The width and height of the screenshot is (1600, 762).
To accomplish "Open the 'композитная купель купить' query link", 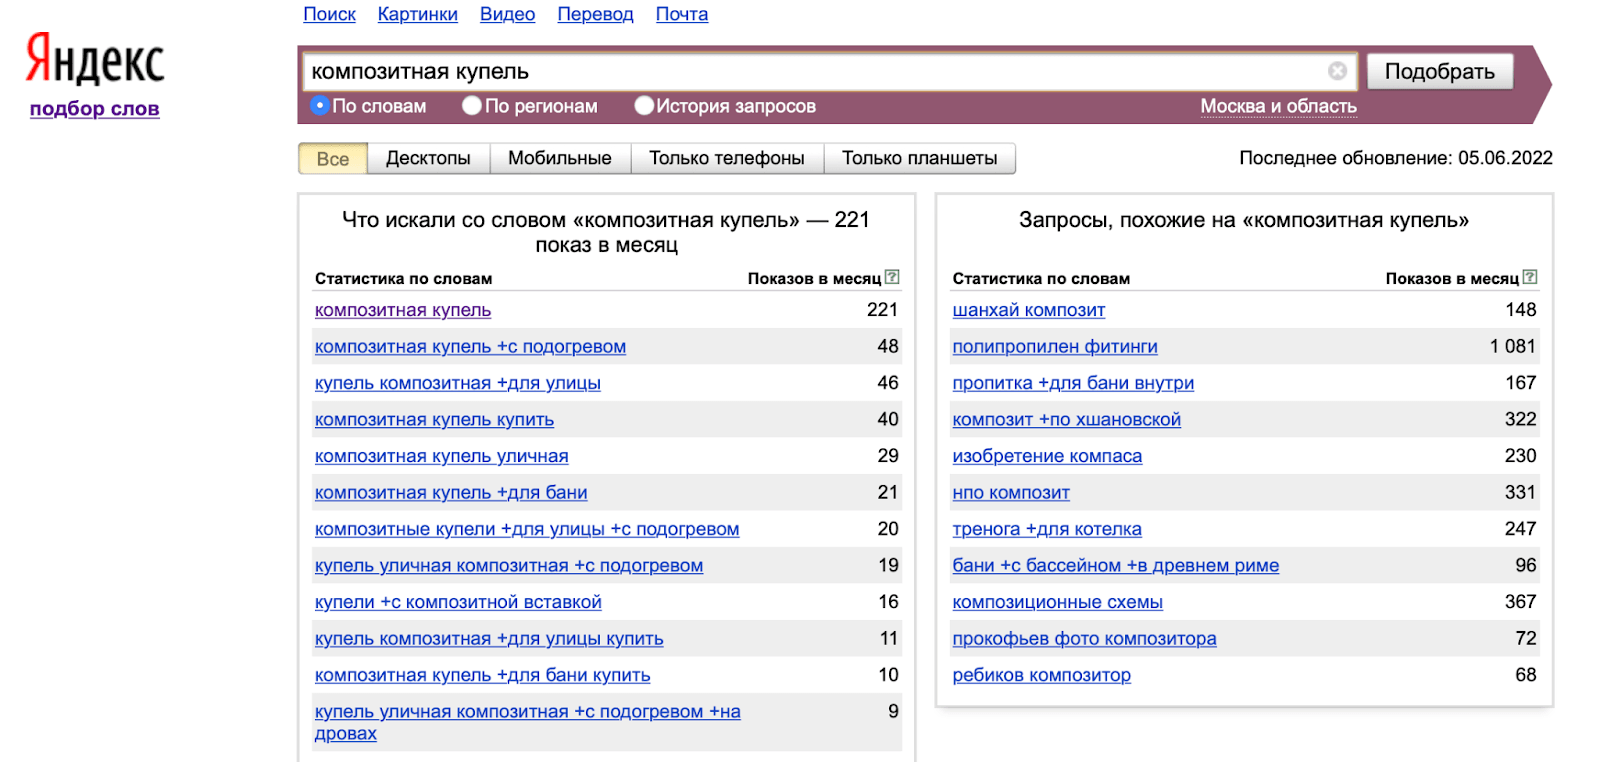I will [434, 420].
